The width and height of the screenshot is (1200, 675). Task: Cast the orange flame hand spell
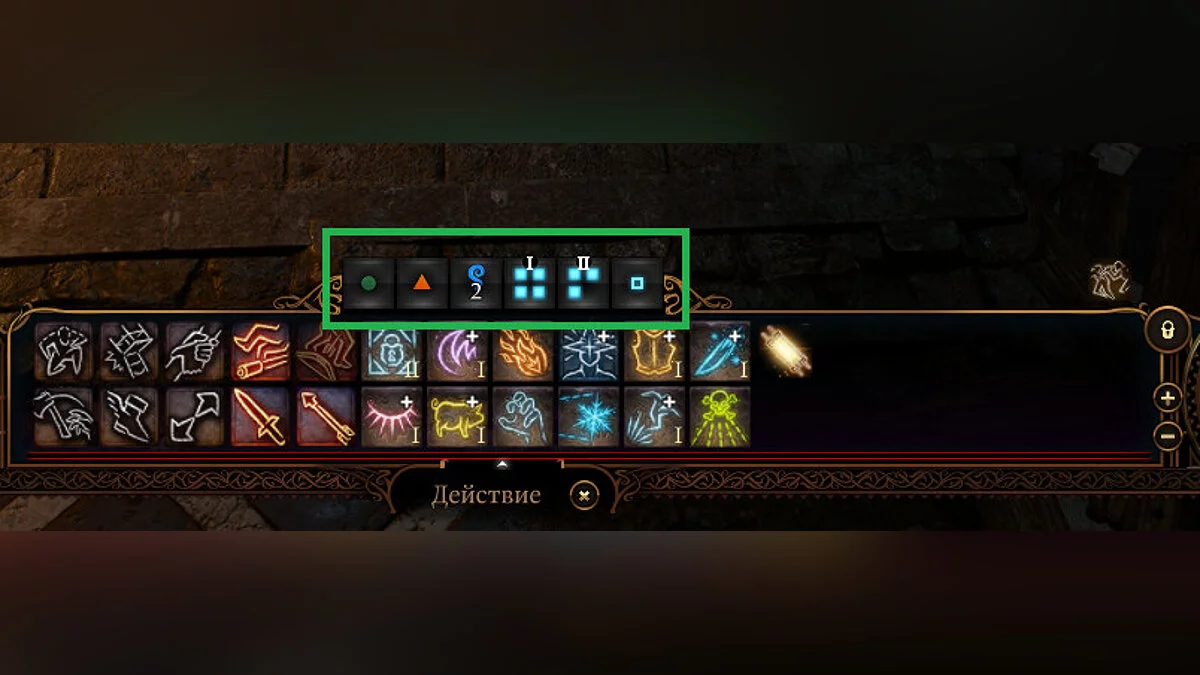[523, 353]
